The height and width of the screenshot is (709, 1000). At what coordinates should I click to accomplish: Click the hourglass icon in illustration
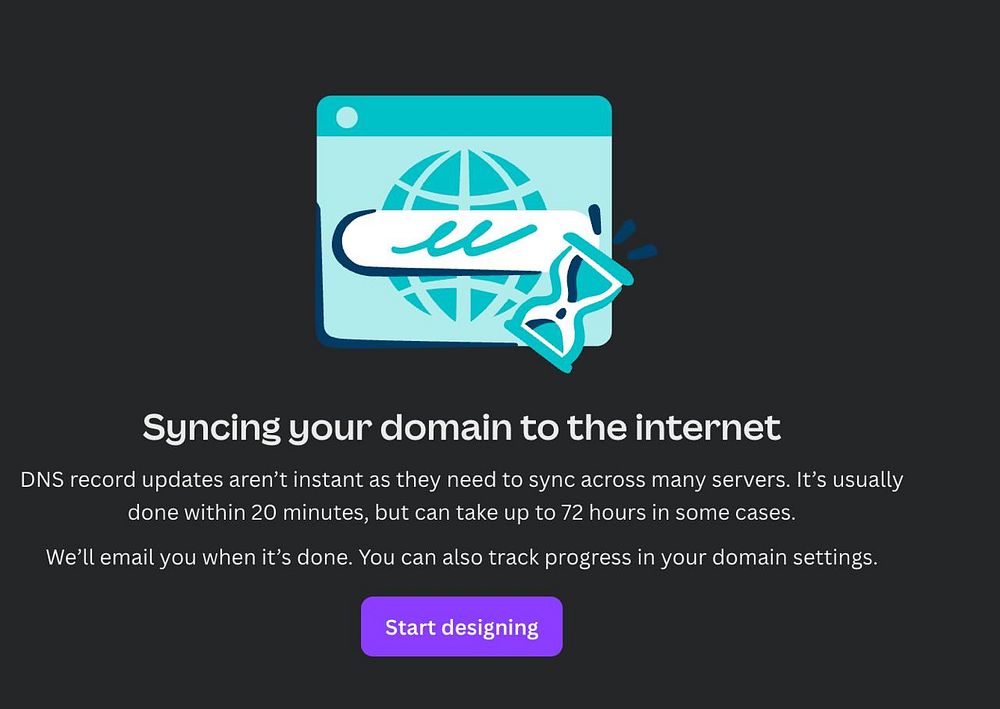point(570,303)
